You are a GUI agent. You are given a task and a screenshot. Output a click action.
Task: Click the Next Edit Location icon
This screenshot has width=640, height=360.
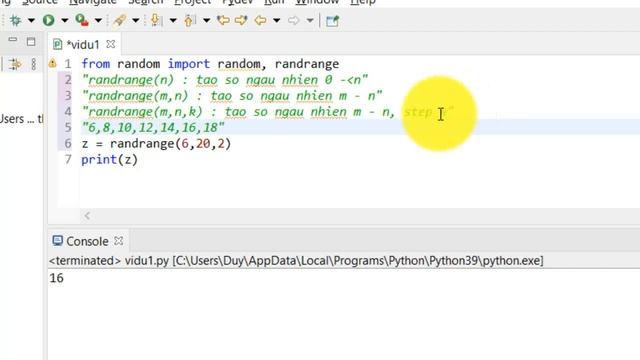(241, 20)
